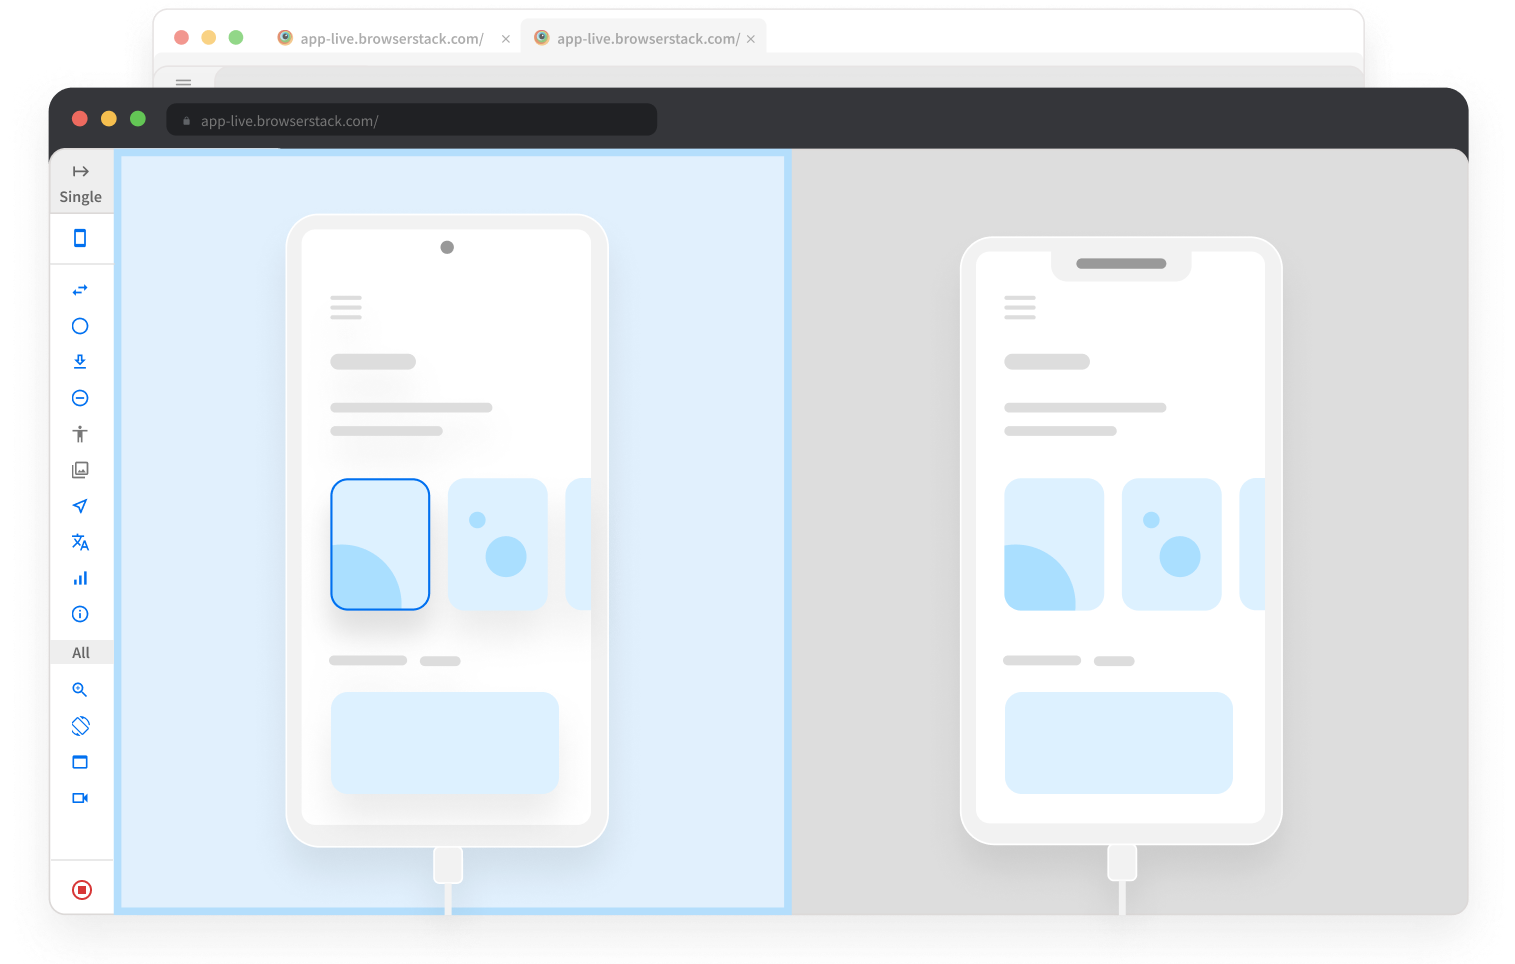Click the network signal bars icon

tap(80, 578)
